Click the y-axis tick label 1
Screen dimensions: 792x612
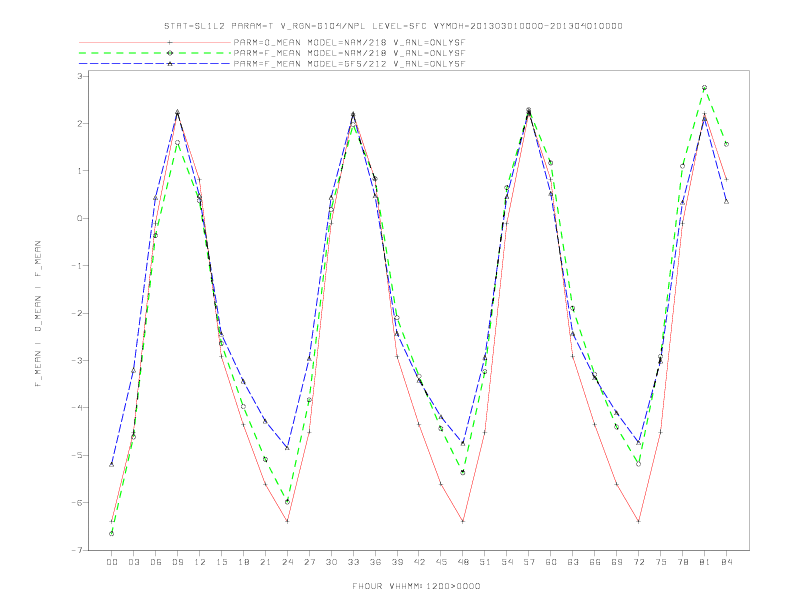pyautogui.click(x=80, y=171)
